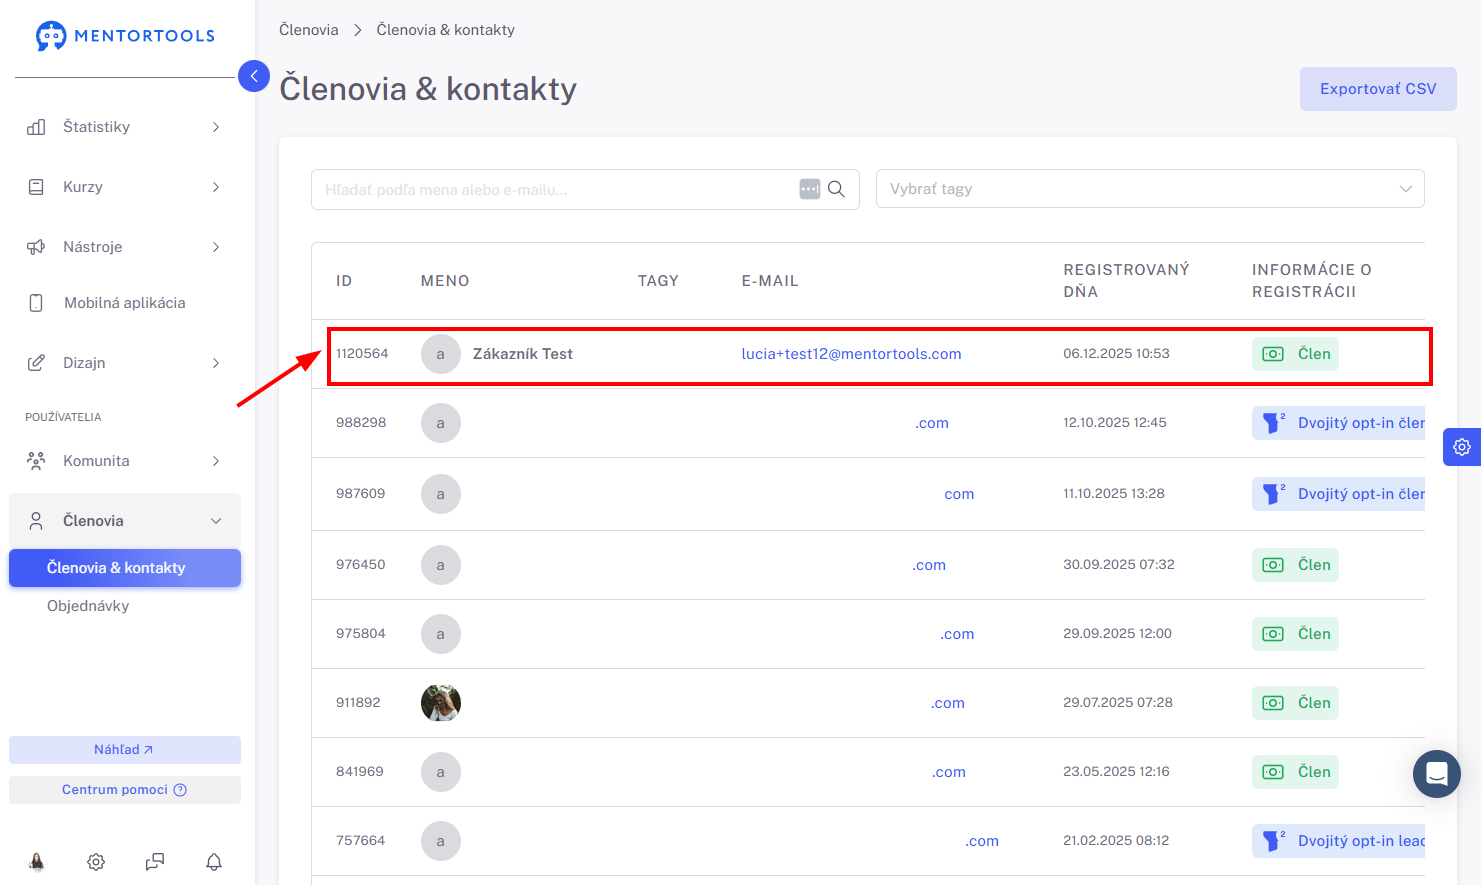Open the messages icon in sidebar footer
Screen dimensions: 1483x885
tap(155, 862)
